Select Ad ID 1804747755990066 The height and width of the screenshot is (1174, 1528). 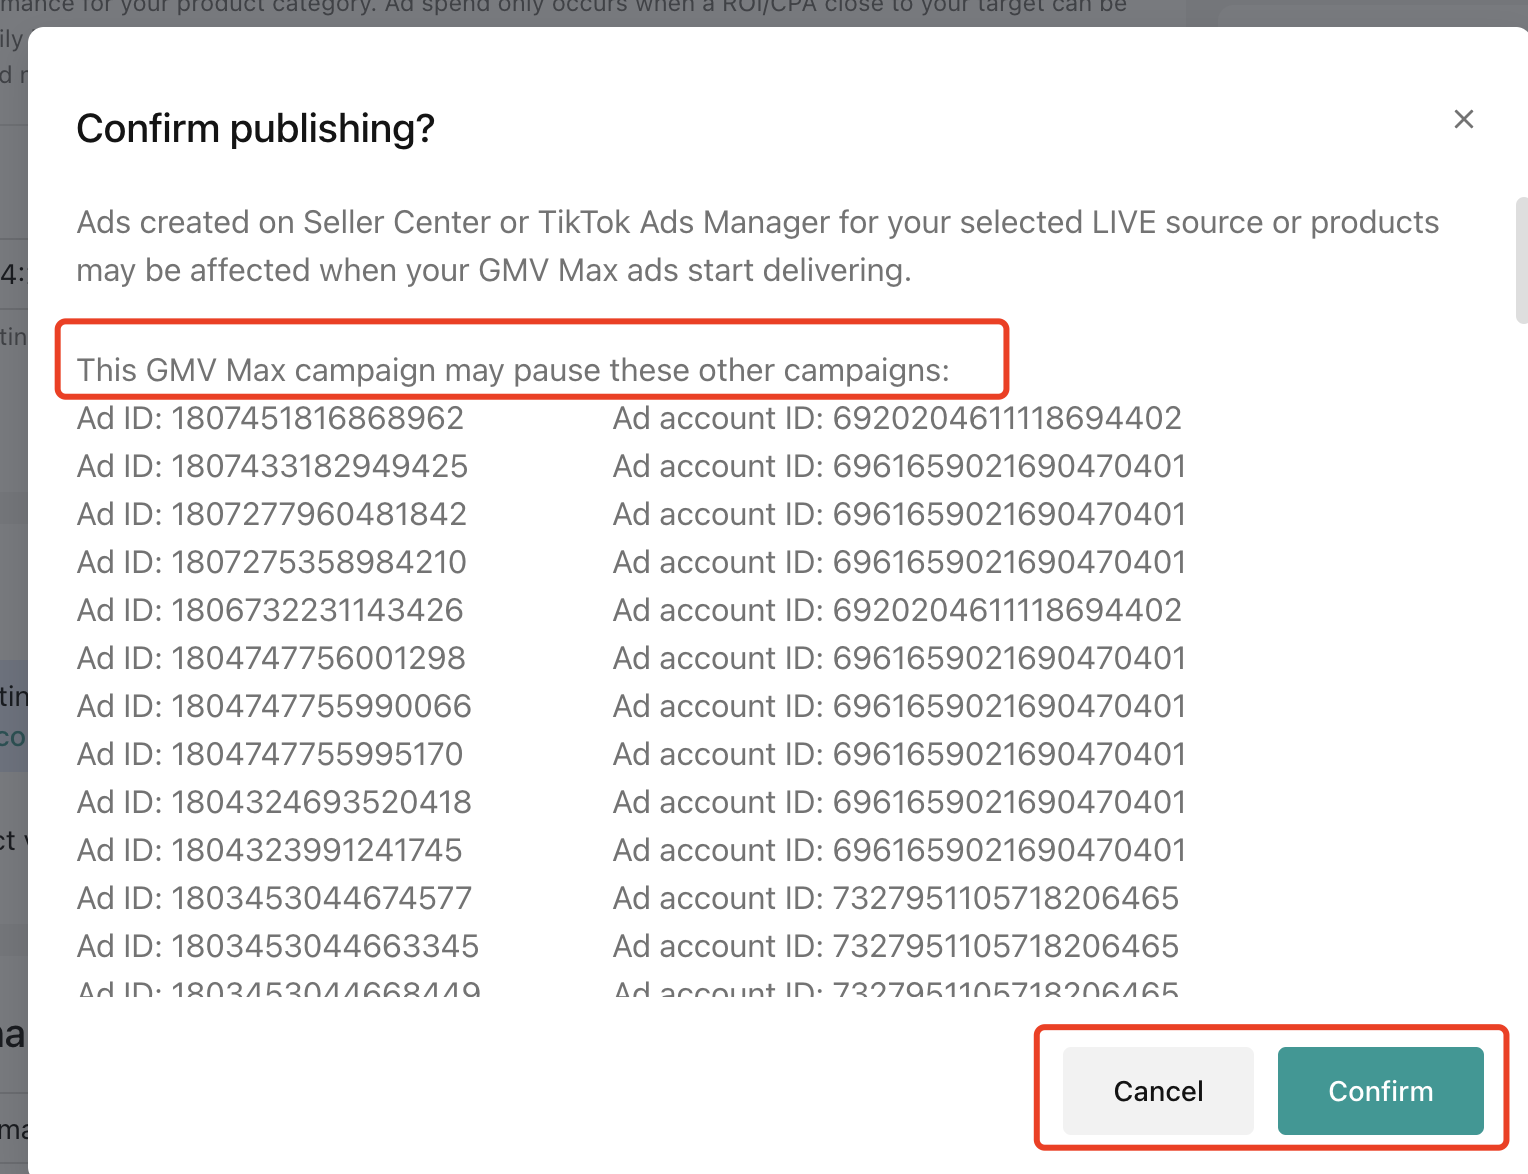click(x=274, y=706)
